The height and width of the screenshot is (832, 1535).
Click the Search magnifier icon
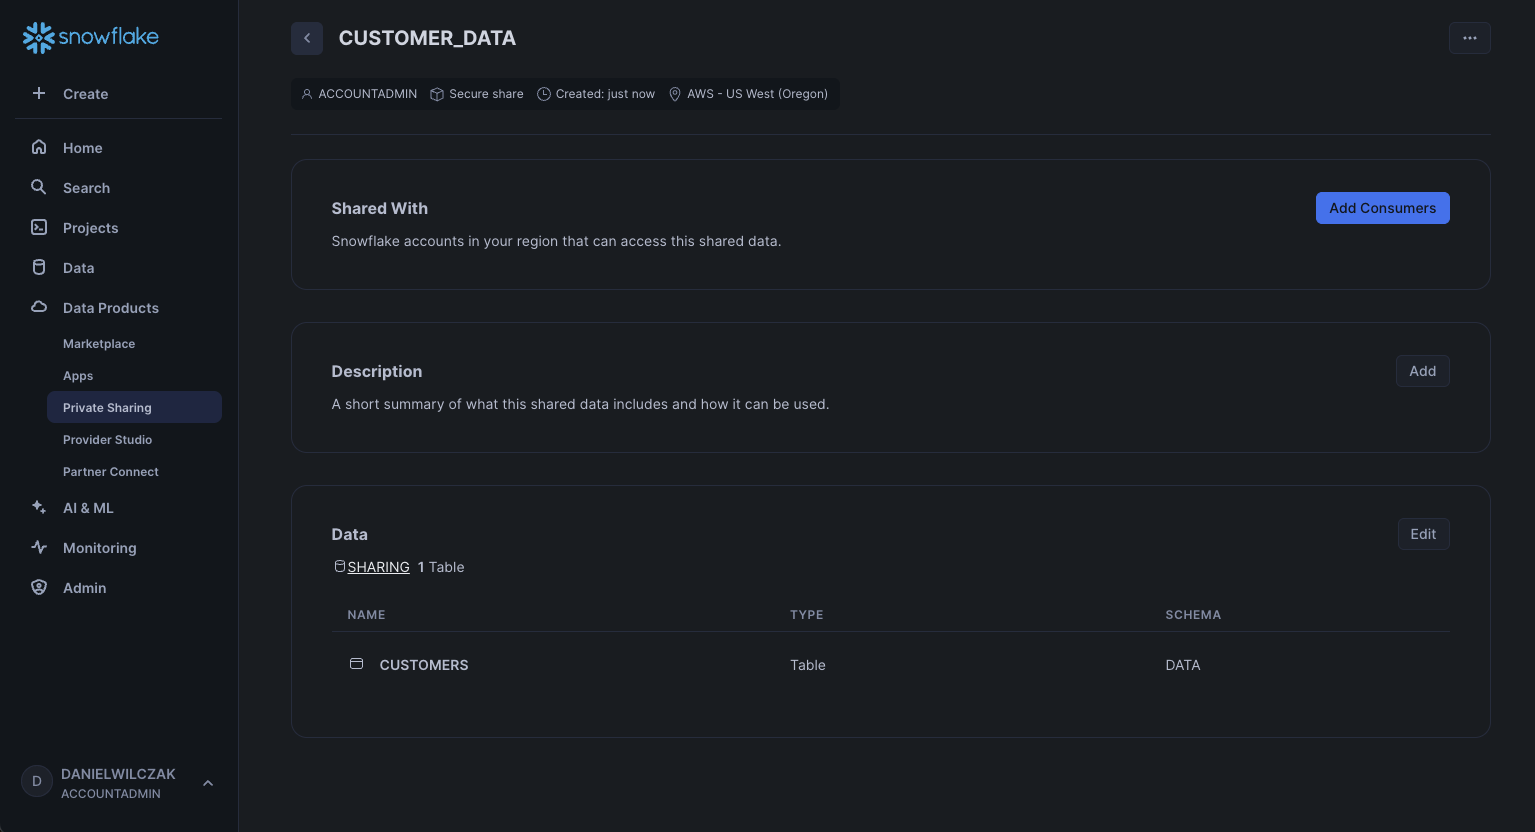click(39, 187)
